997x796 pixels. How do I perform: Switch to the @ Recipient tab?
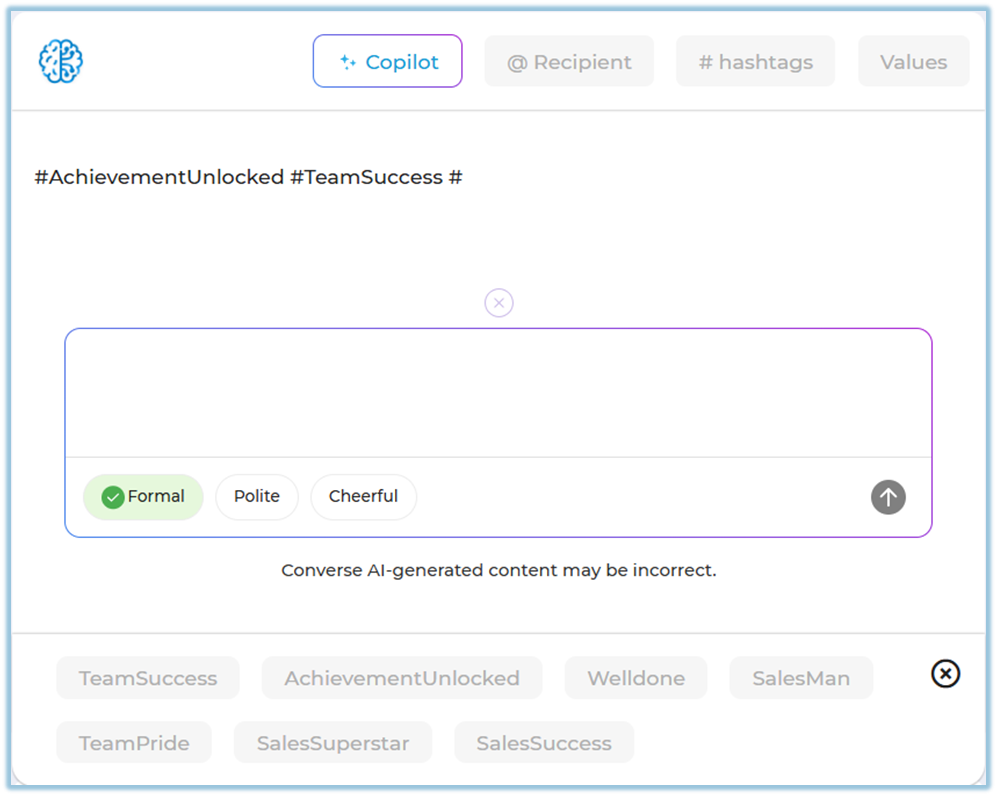(x=569, y=62)
